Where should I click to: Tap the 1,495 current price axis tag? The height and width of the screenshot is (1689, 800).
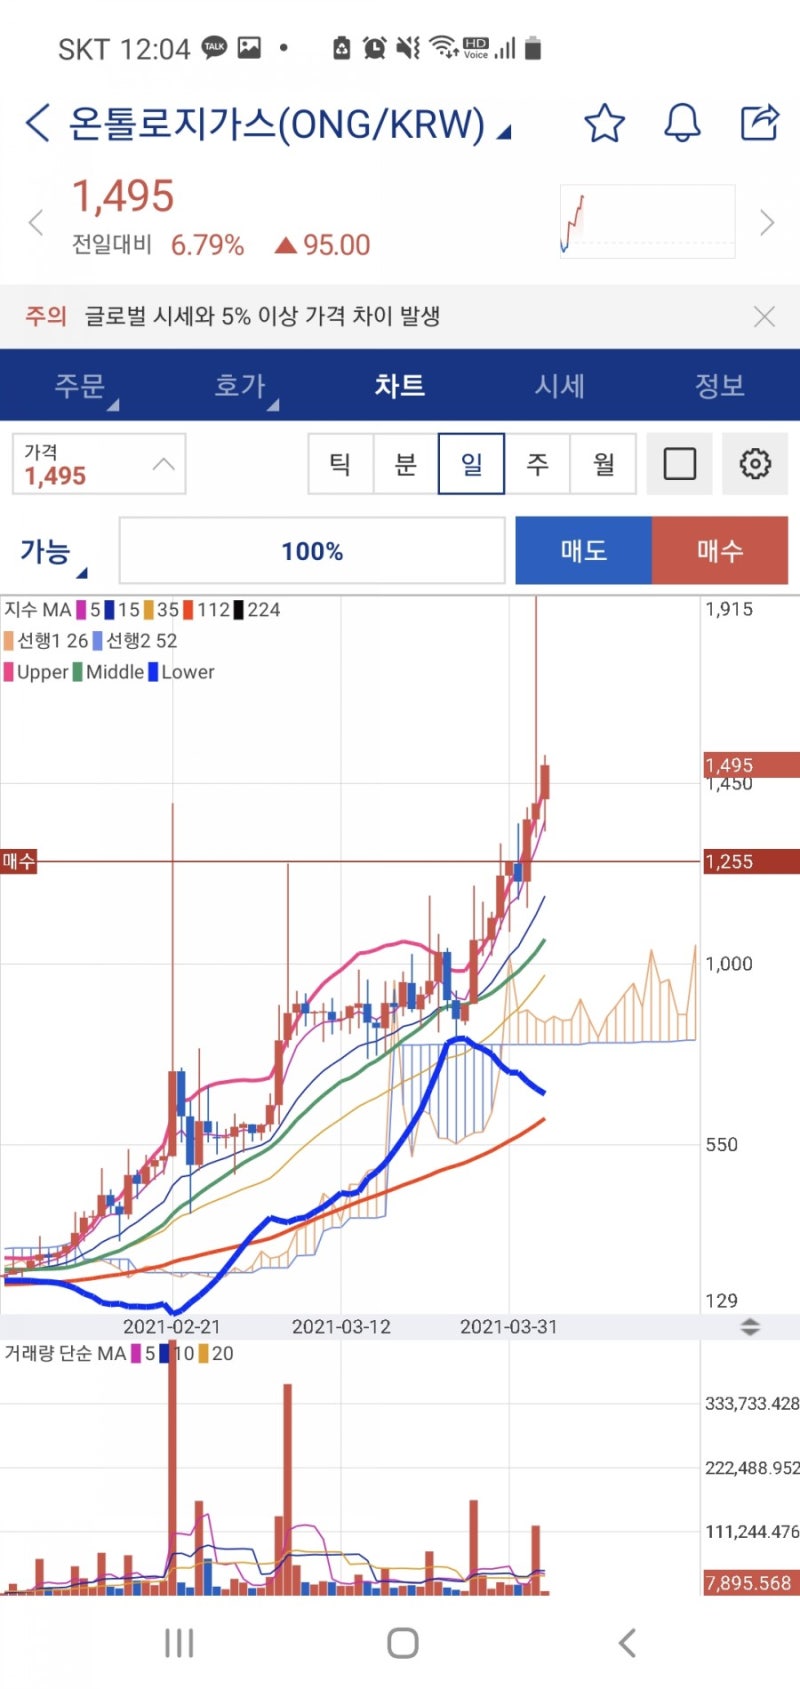pyautogui.click(x=751, y=765)
